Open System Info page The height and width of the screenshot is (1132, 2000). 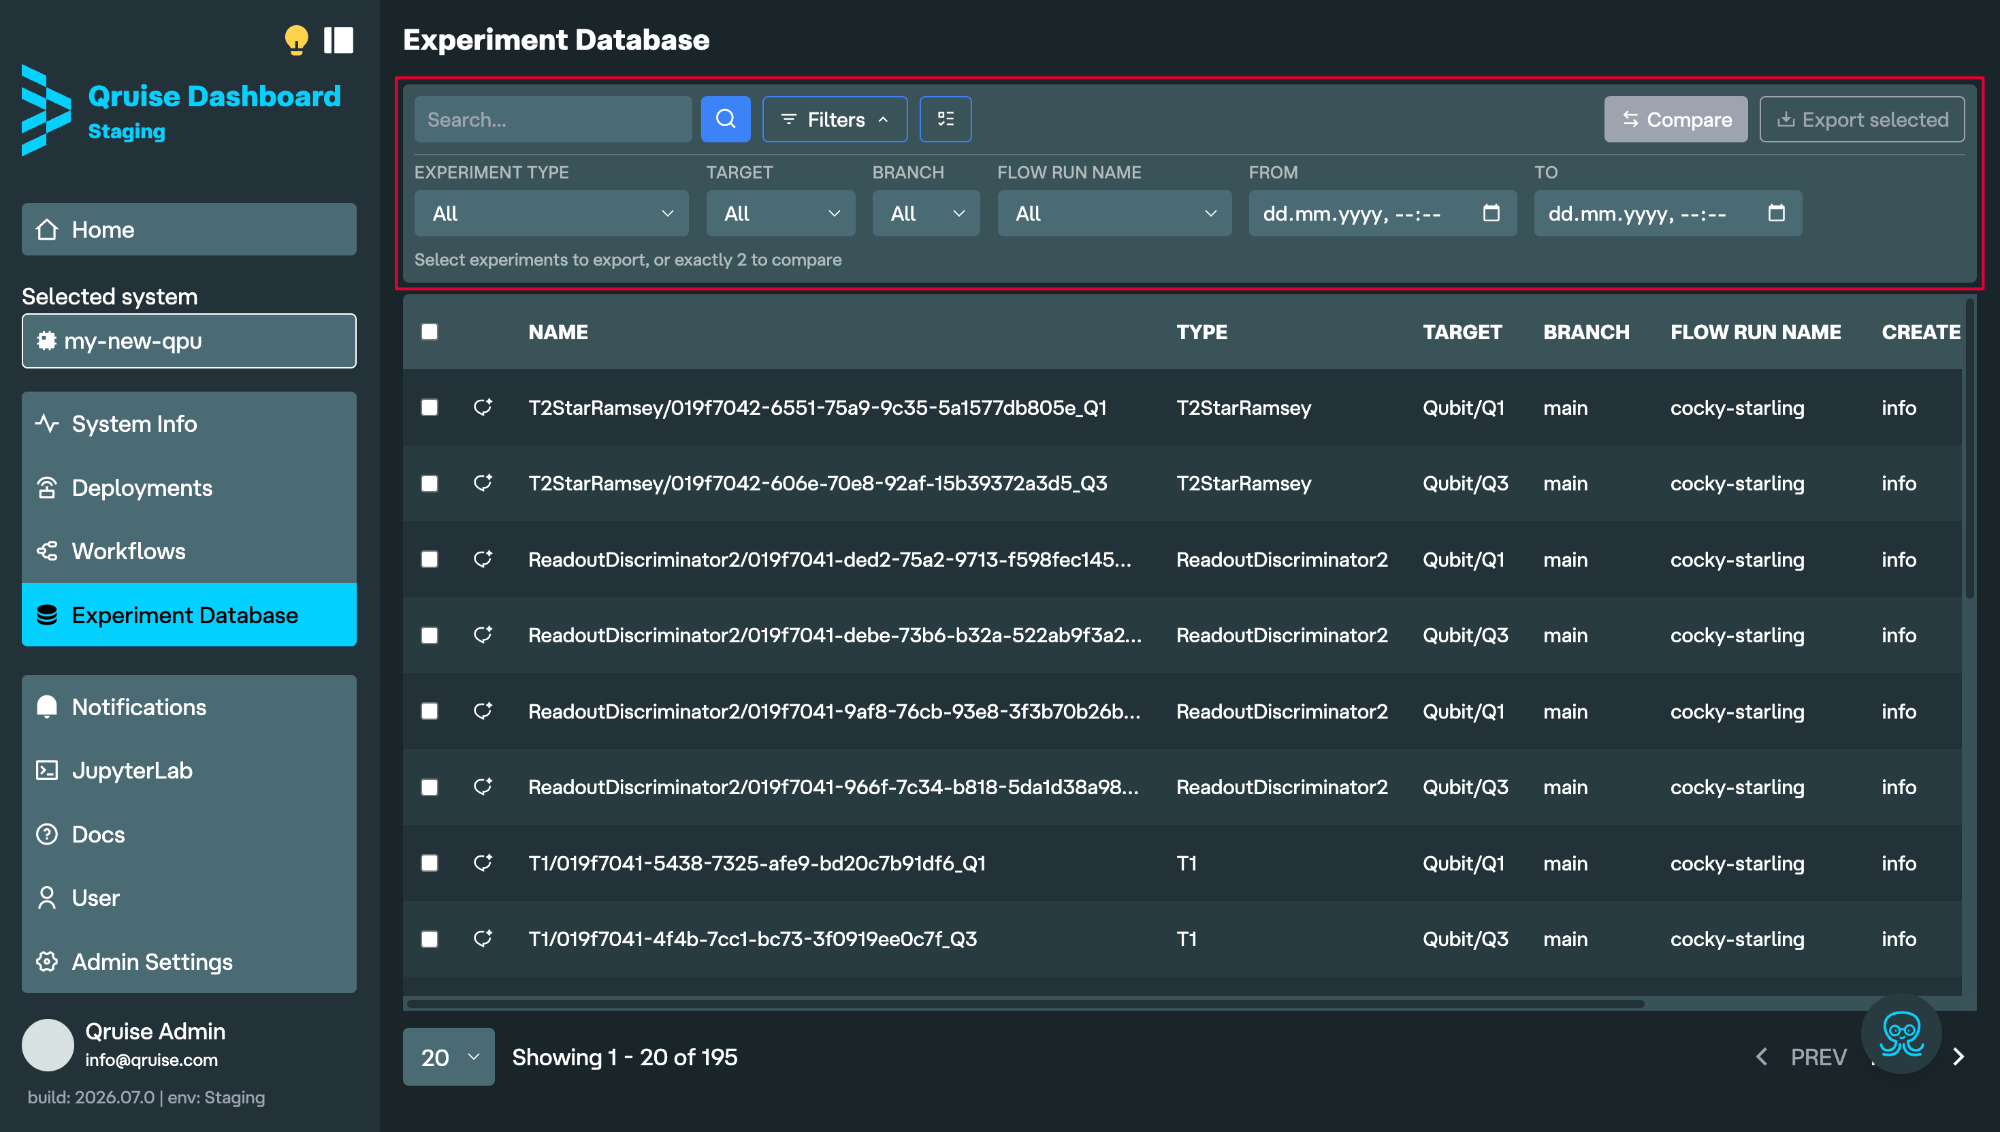(189, 424)
